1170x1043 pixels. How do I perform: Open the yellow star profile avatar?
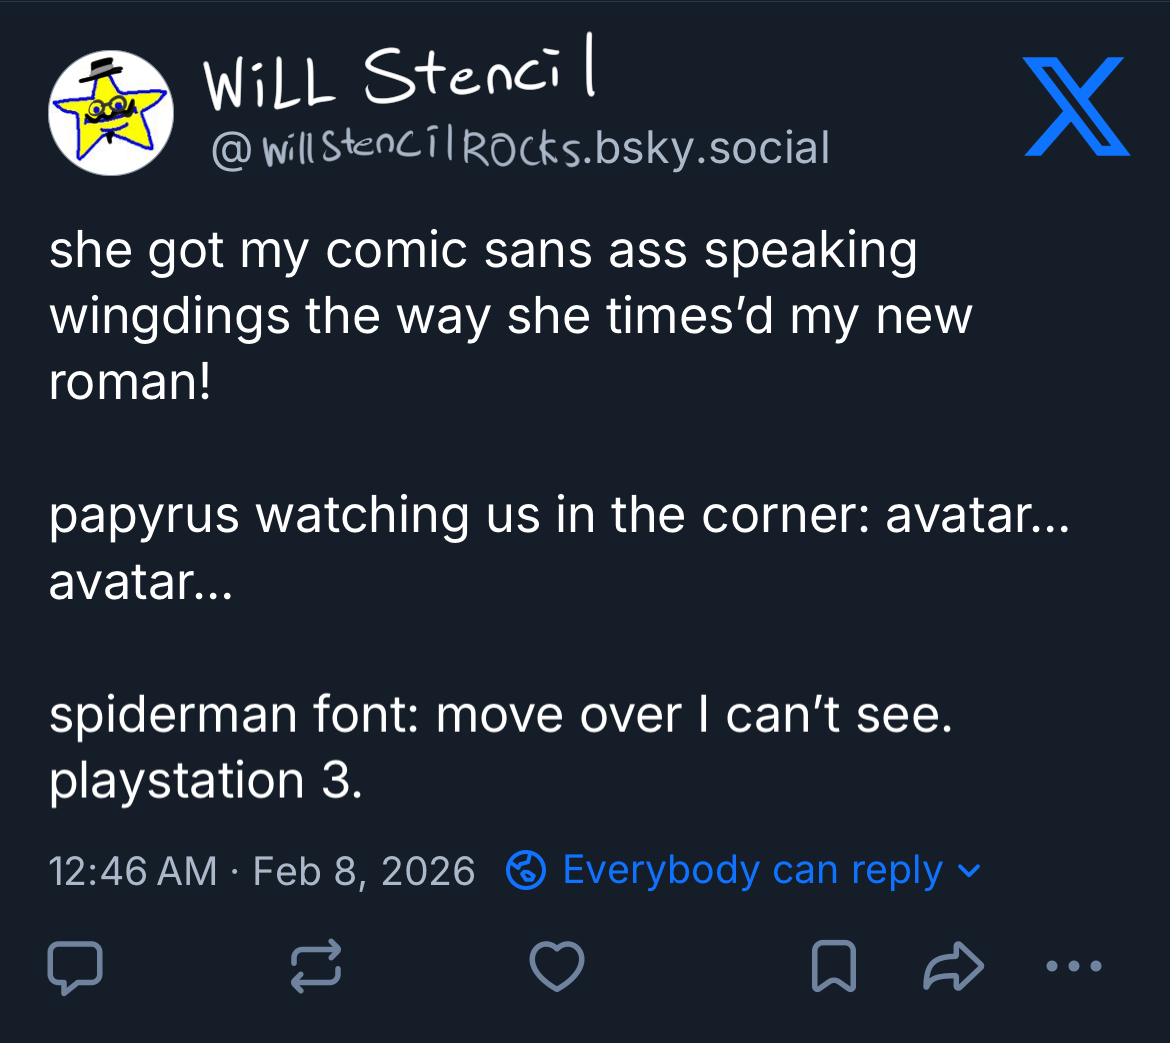(x=111, y=113)
